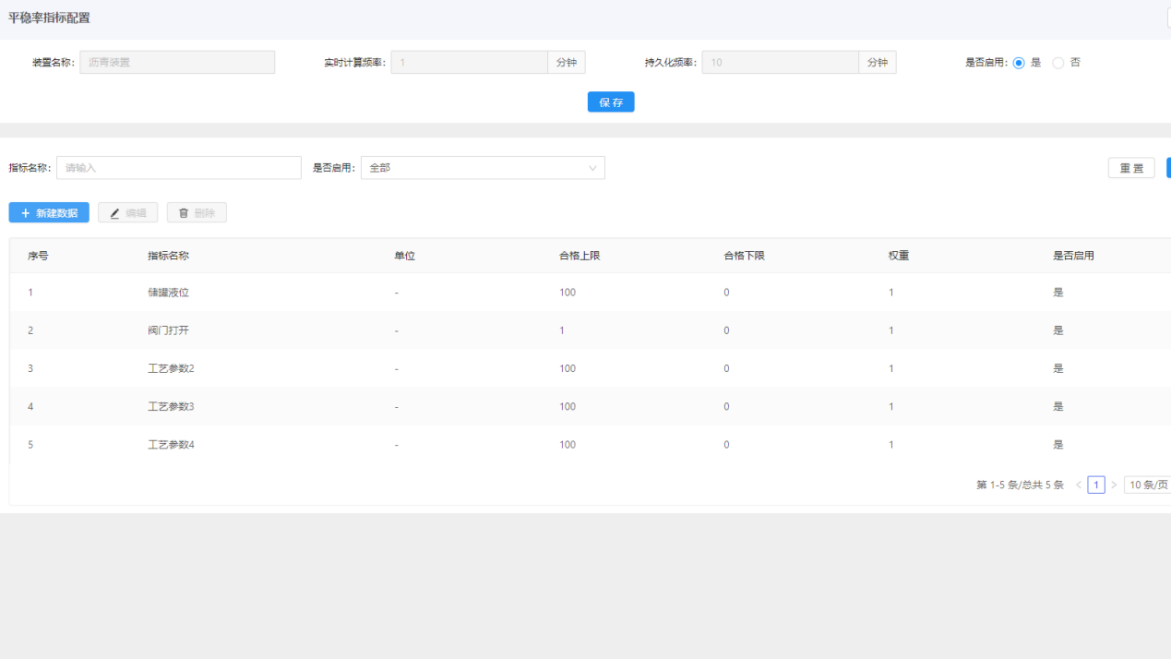Click the 保存 button

[x=610, y=102]
